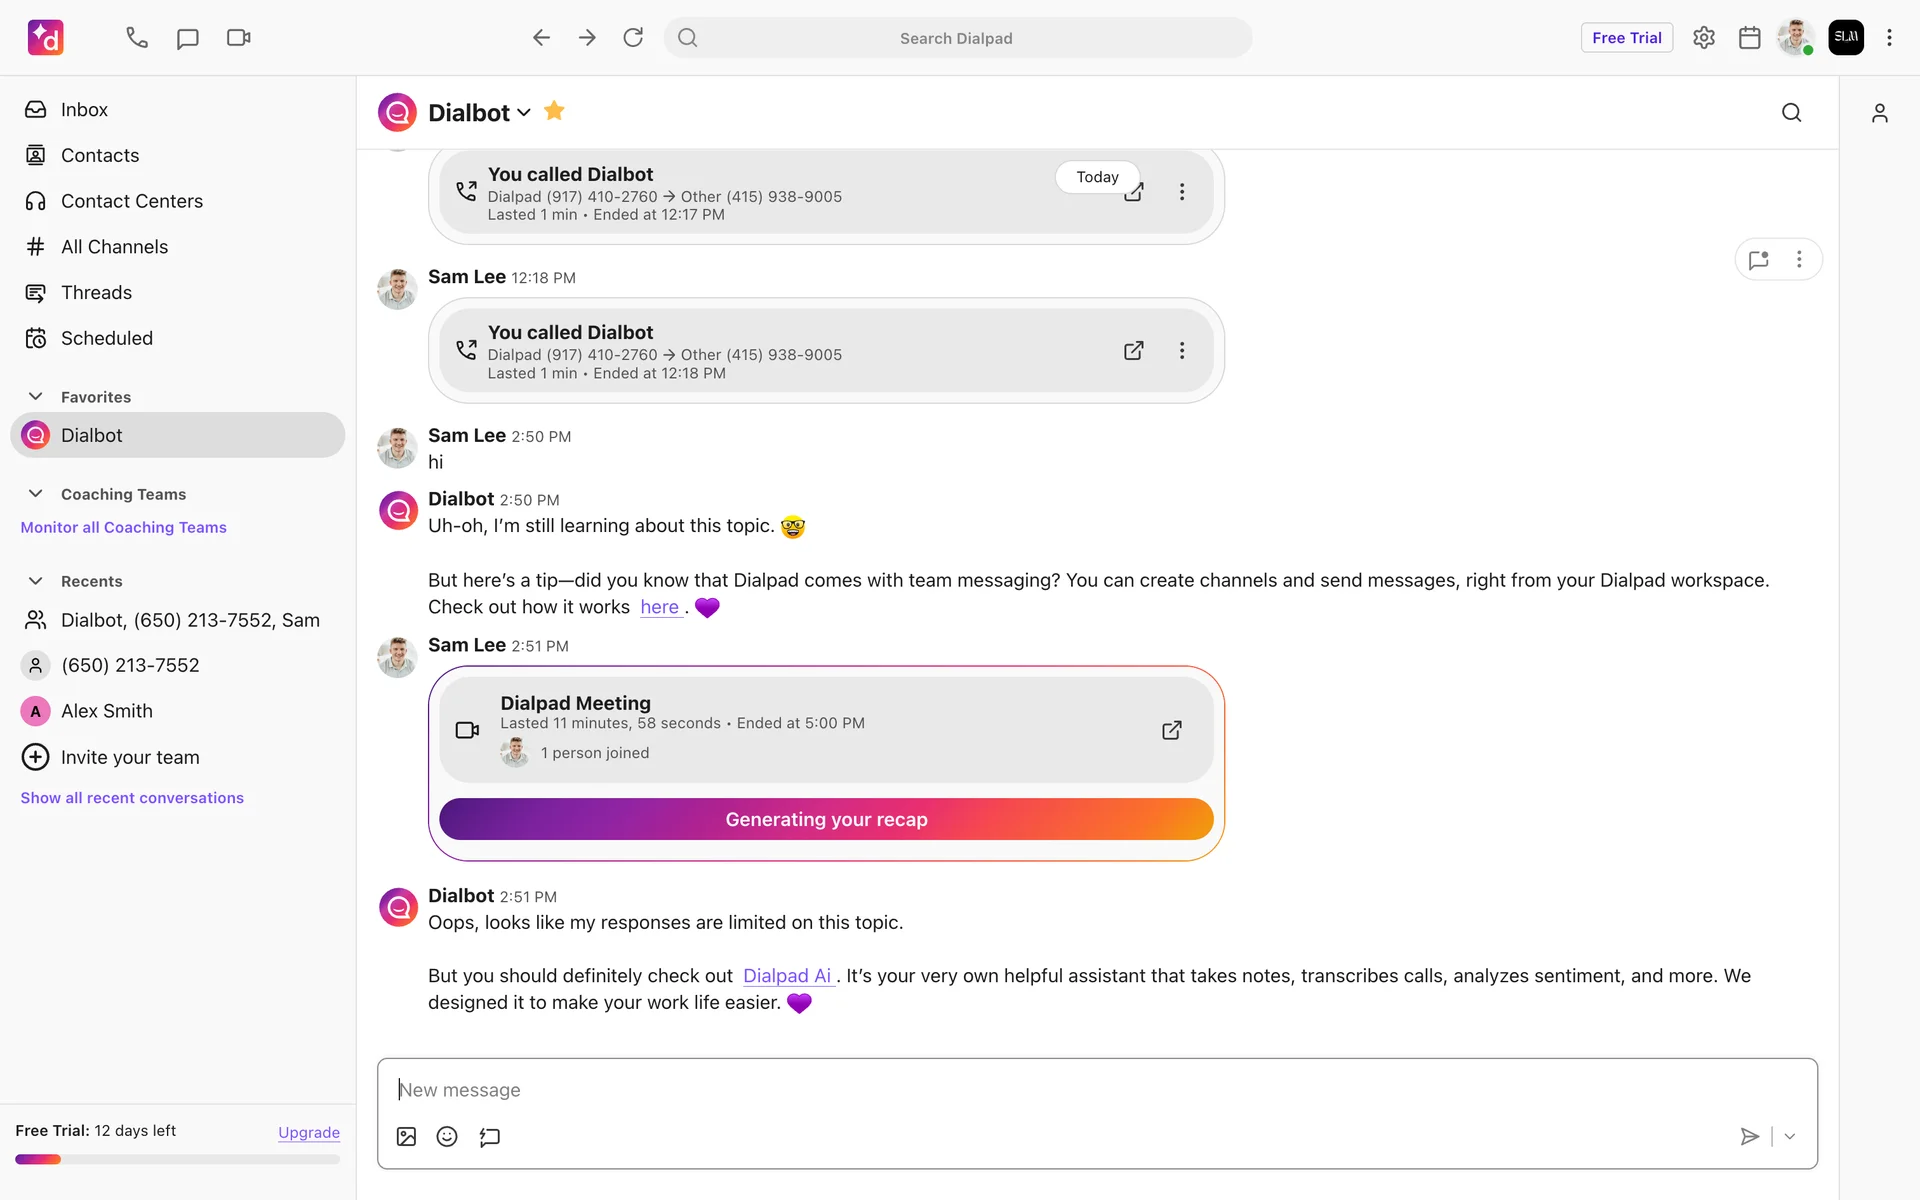
Task: Click the free trial progress bar
Action: [x=177, y=1160]
